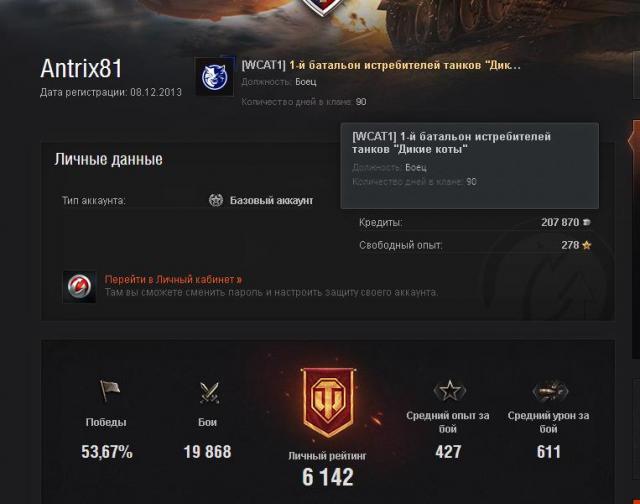Open the Wargaming personal cabinet logo icon
This screenshot has width=640, height=504.
click(x=80, y=286)
